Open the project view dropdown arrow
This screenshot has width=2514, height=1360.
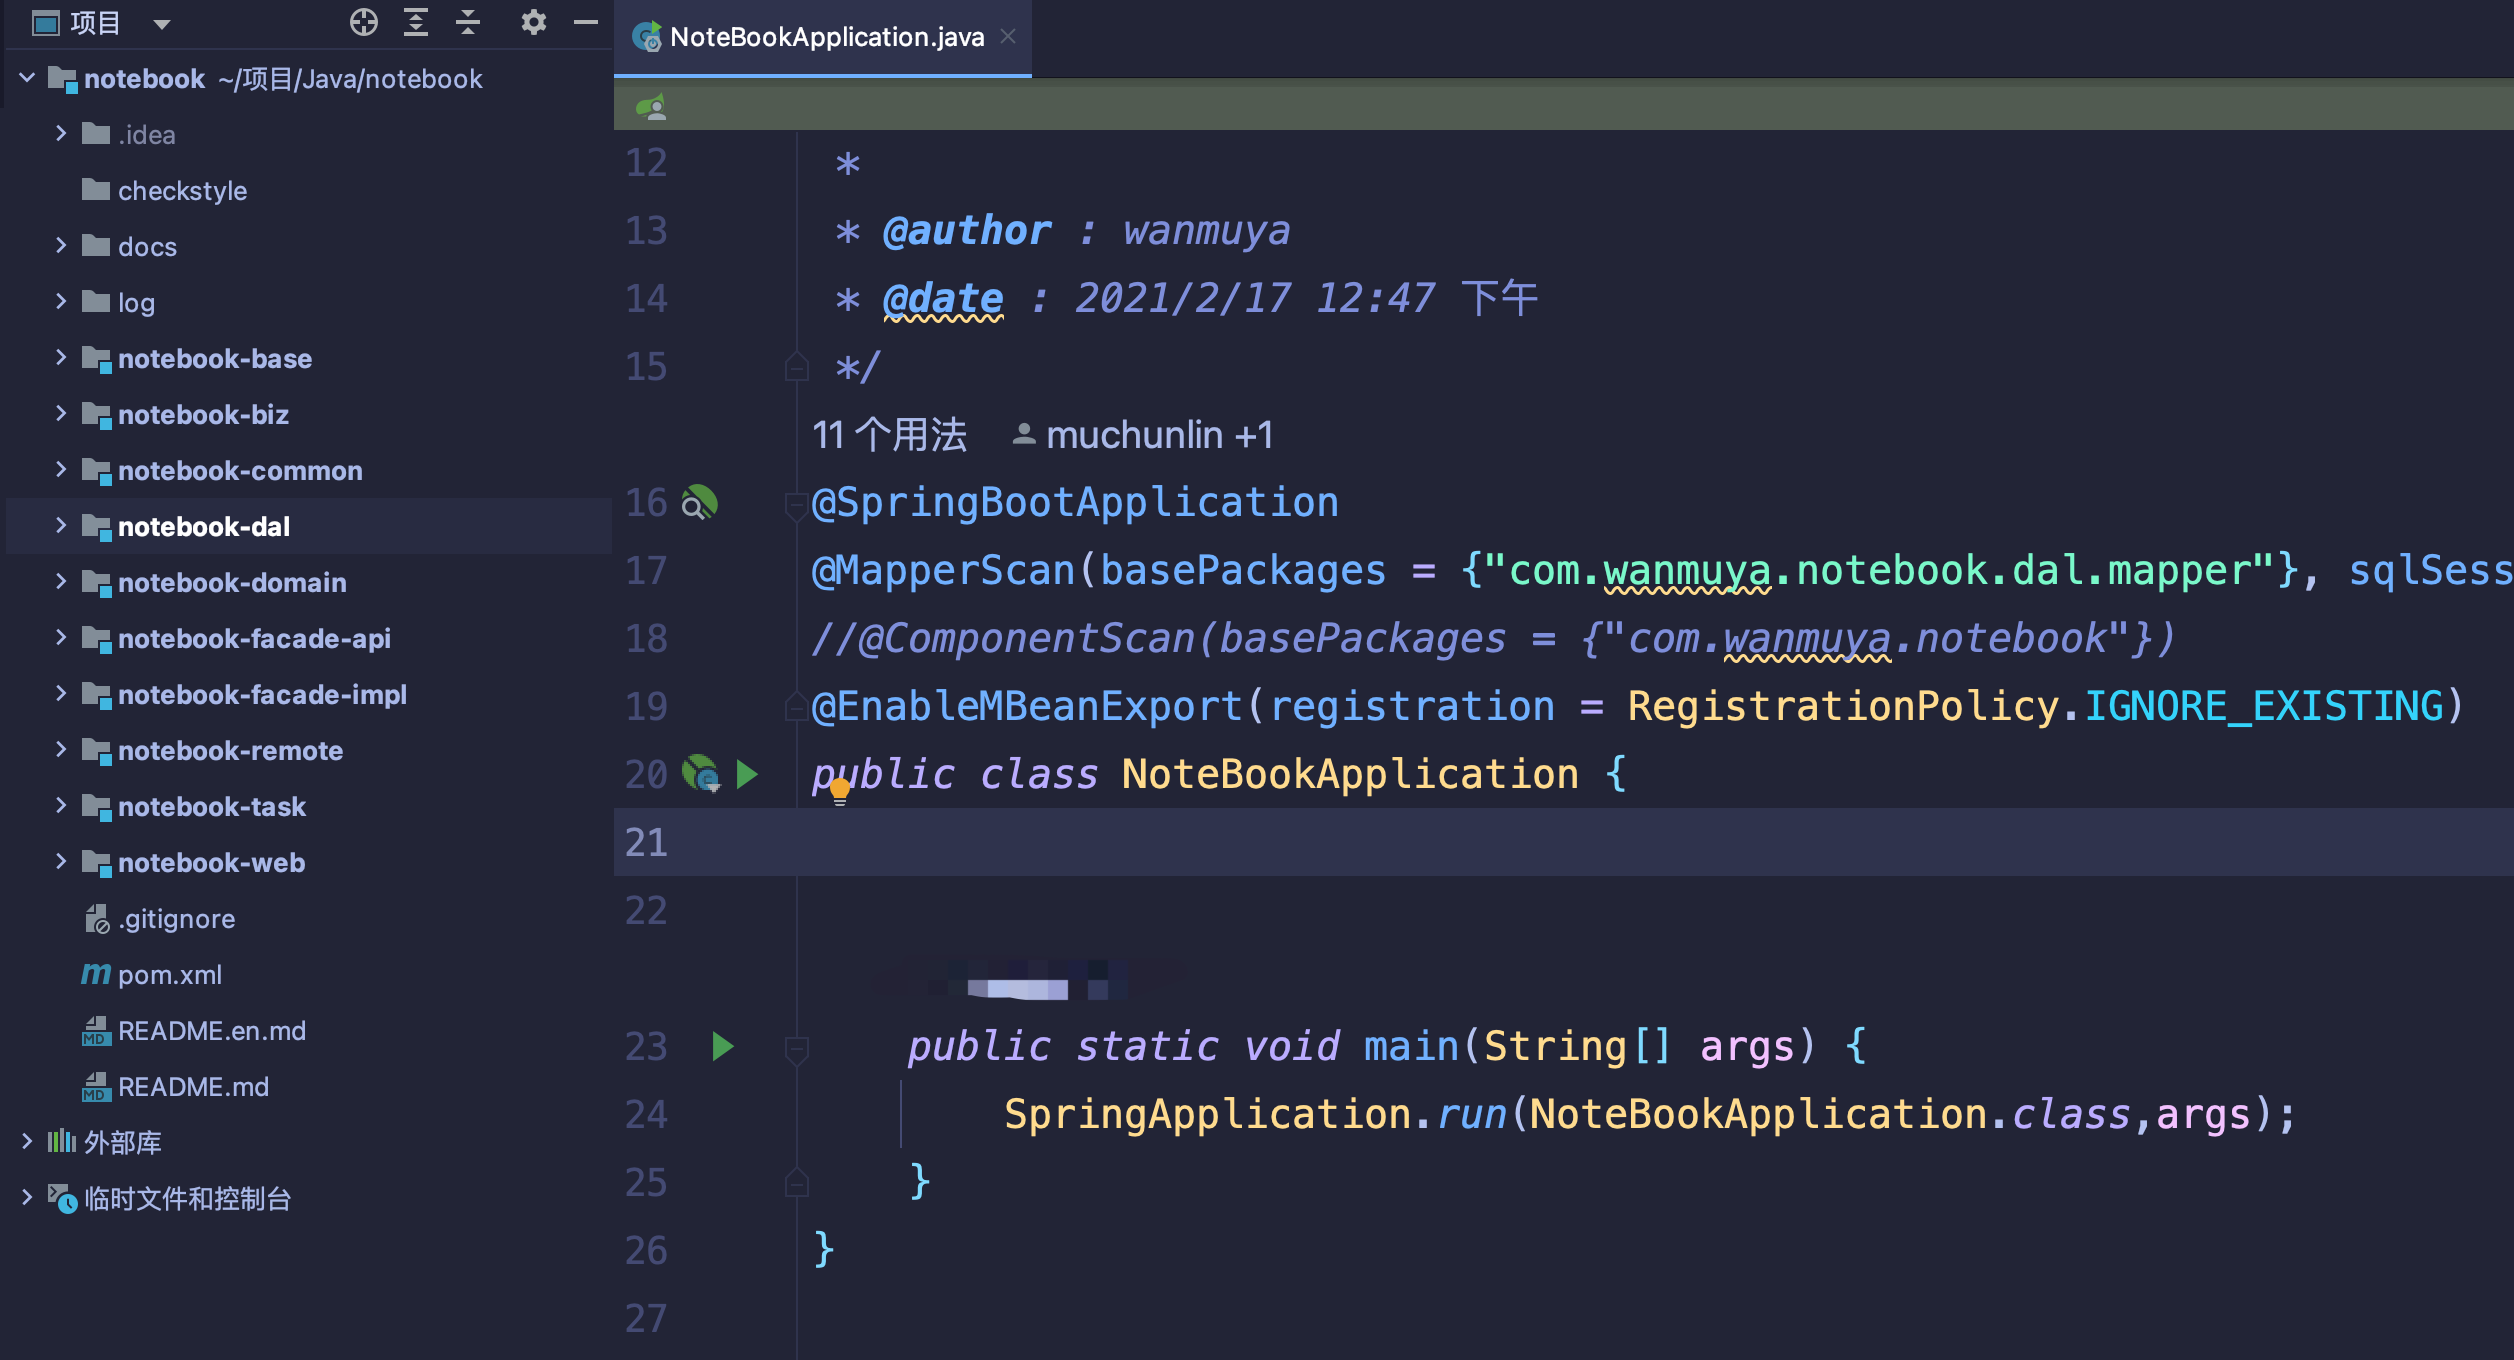tap(162, 24)
